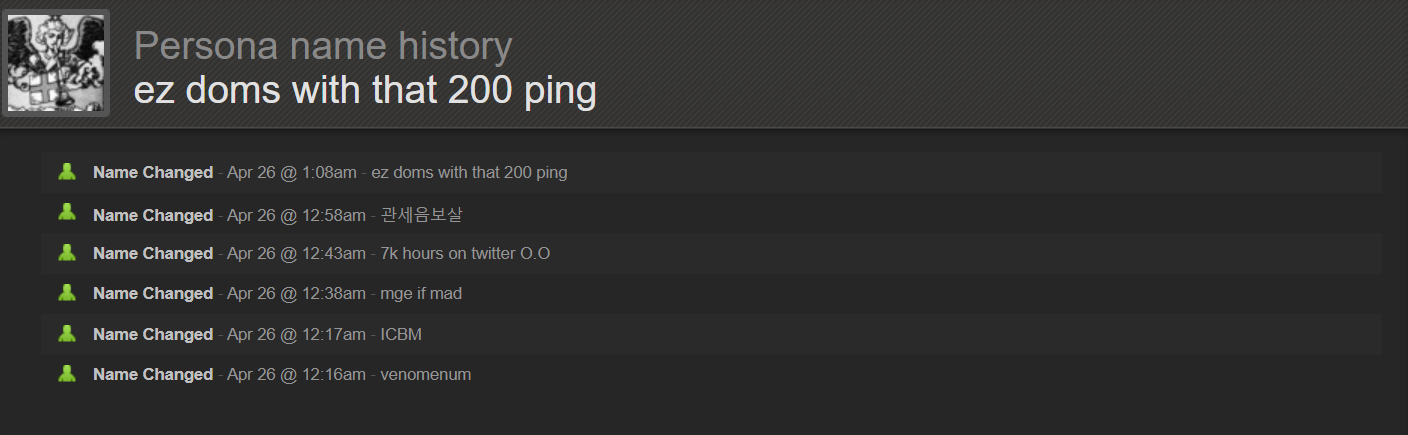Click the 'Apr 26 @ 12:16am' timestamp
This screenshot has width=1408, height=435.
296,375
